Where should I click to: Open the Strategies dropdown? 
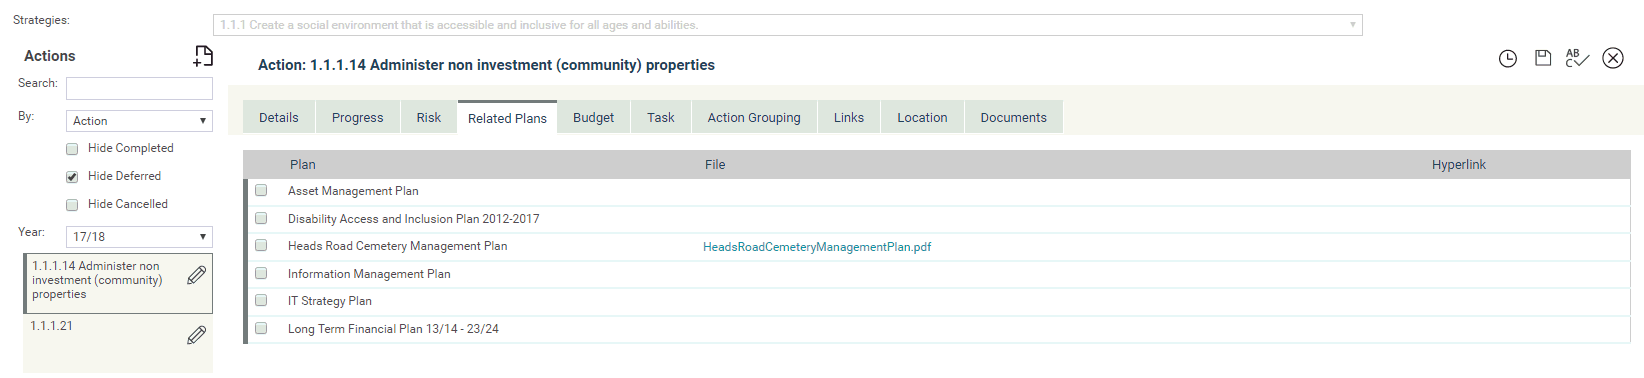[788, 25]
